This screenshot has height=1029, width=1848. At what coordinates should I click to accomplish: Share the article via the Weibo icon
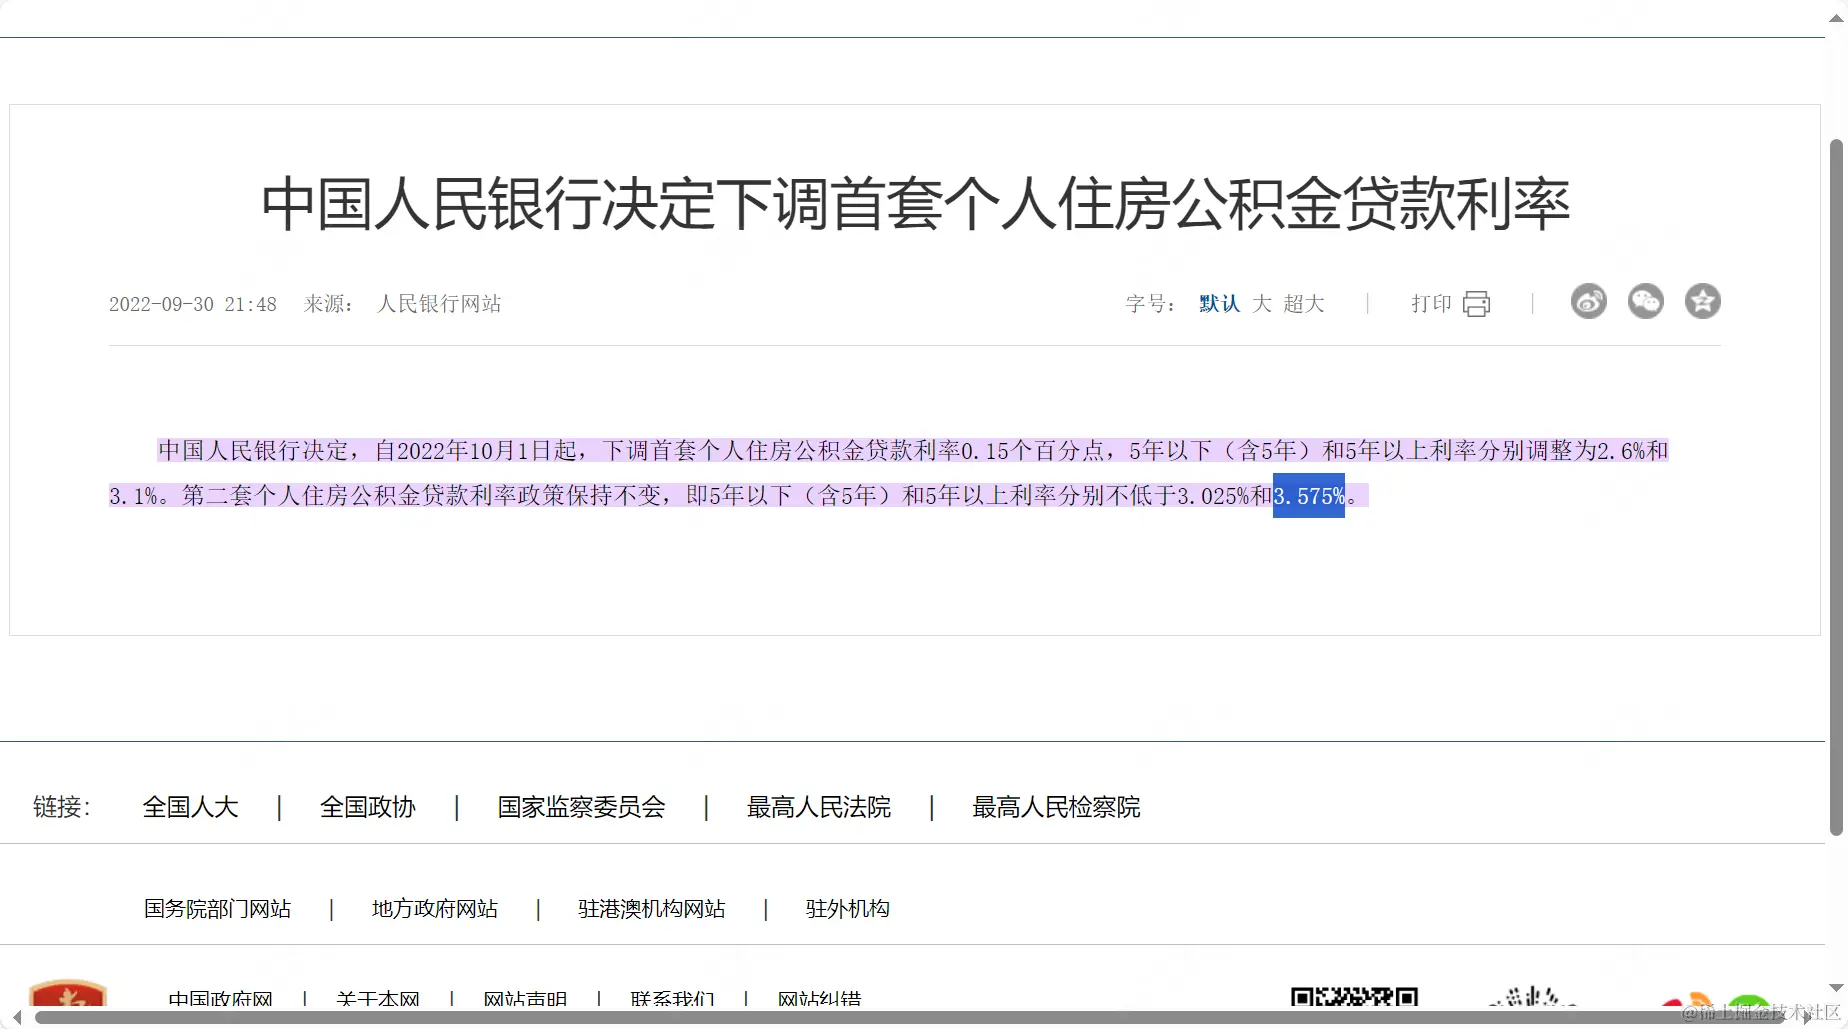(x=1588, y=301)
